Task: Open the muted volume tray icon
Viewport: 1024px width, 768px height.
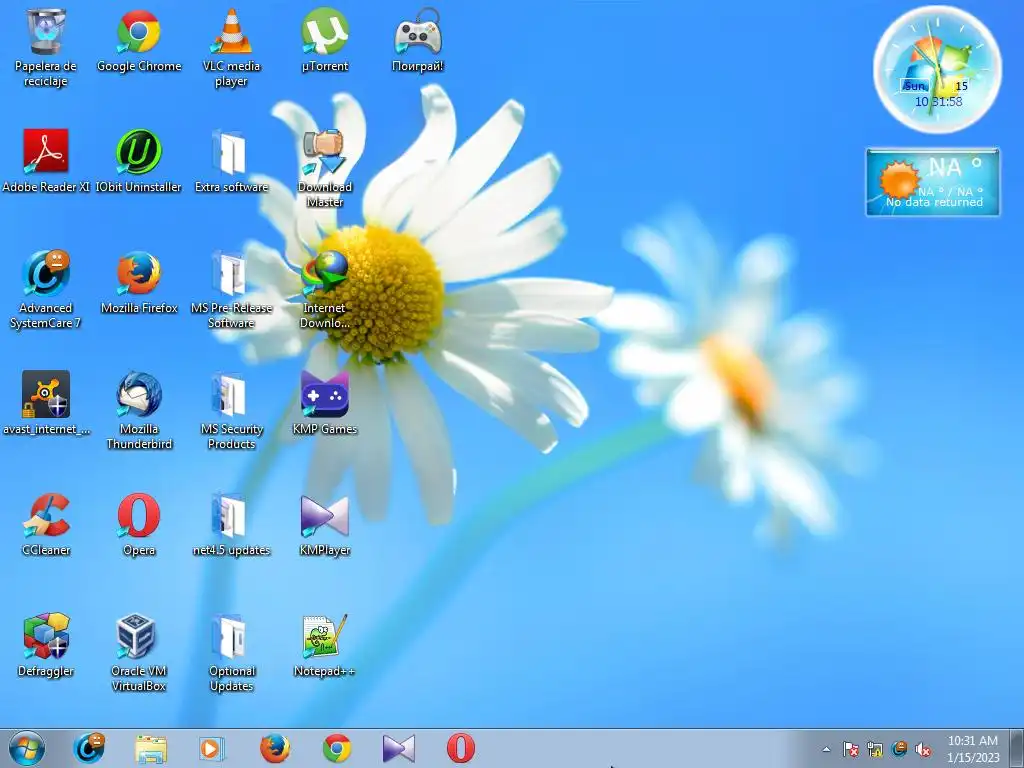Action: 923,749
